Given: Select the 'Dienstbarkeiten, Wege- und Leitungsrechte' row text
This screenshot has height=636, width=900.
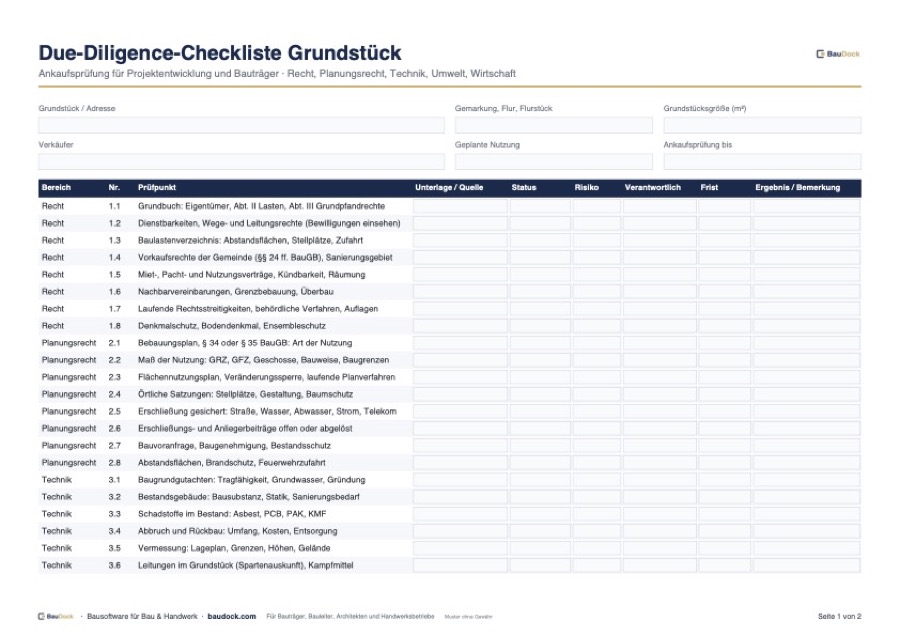Looking at the screenshot, I should point(269,223).
